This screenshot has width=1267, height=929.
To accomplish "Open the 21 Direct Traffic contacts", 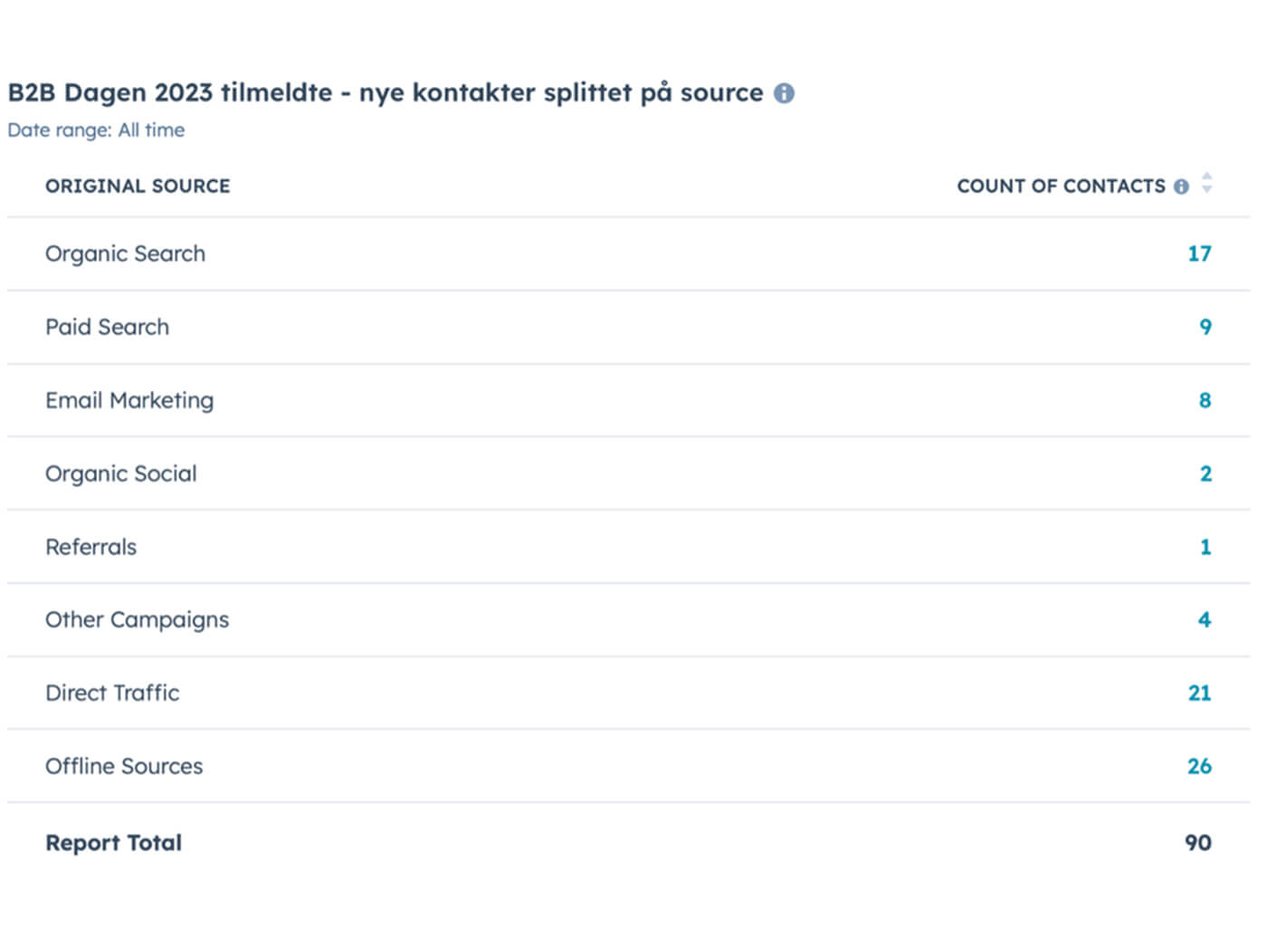I will coord(1199,693).
